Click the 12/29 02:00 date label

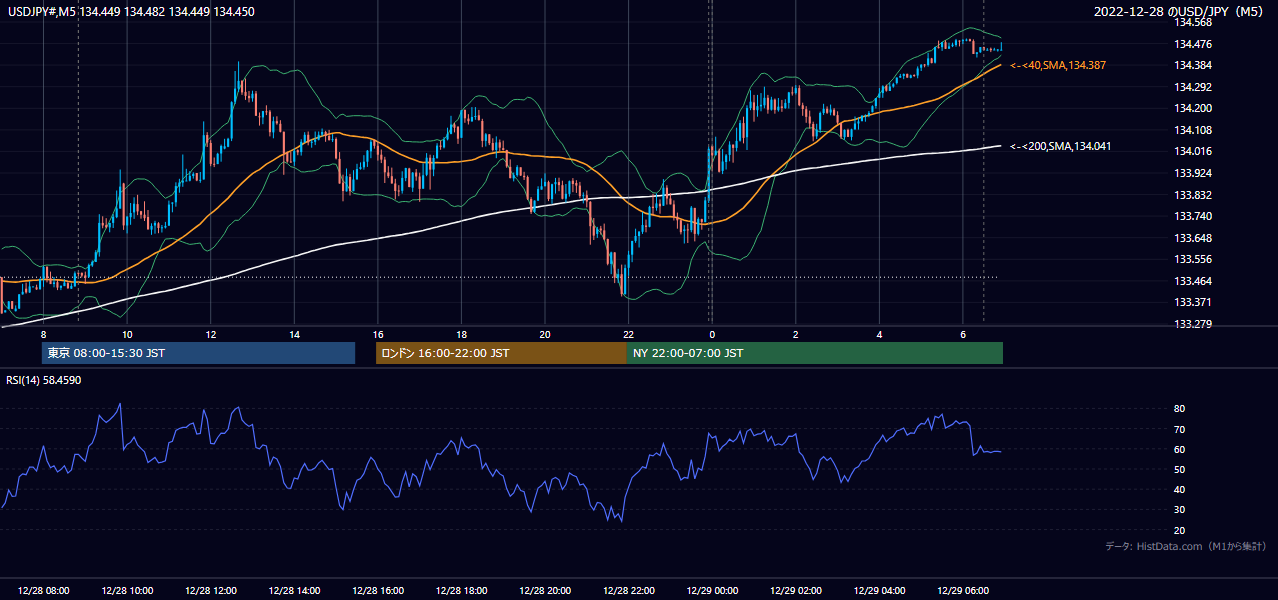(796, 591)
